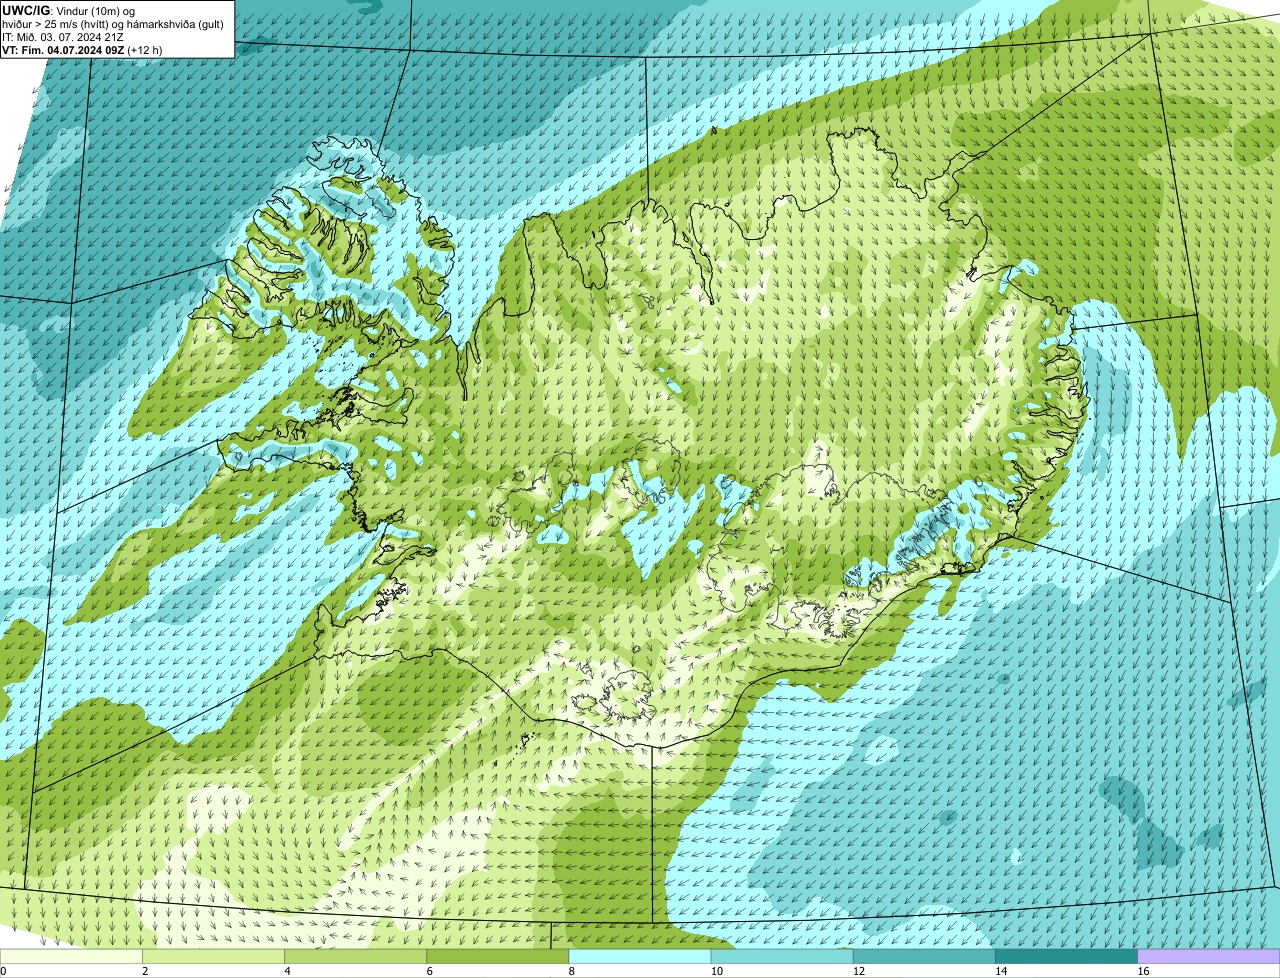Viewport: 1280px width, 978px height.
Task: Click the 2–4 m/s light green swatch
Action: pyautogui.click(x=213, y=956)
